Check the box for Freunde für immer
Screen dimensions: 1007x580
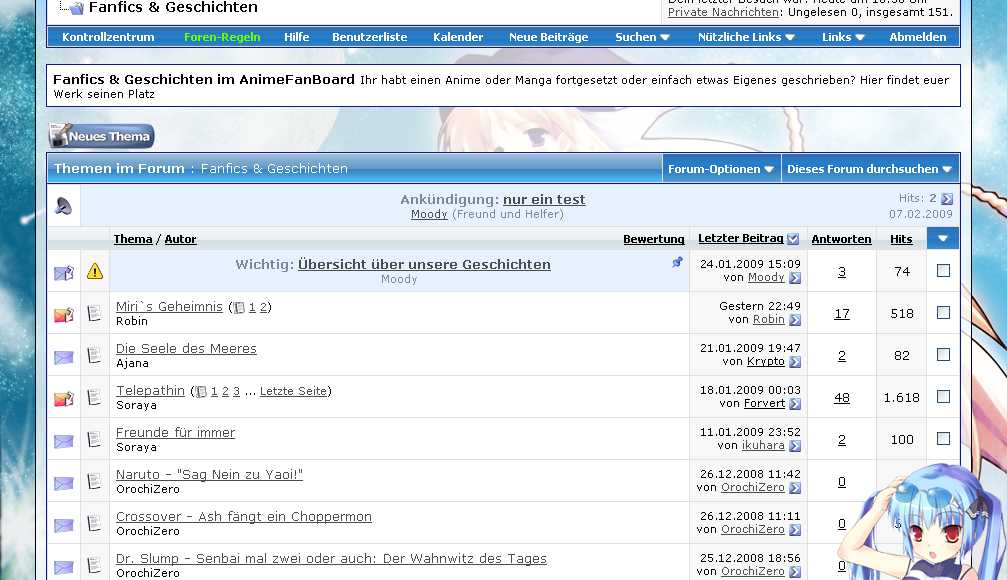pyautogui.click(x=943, y=439)
